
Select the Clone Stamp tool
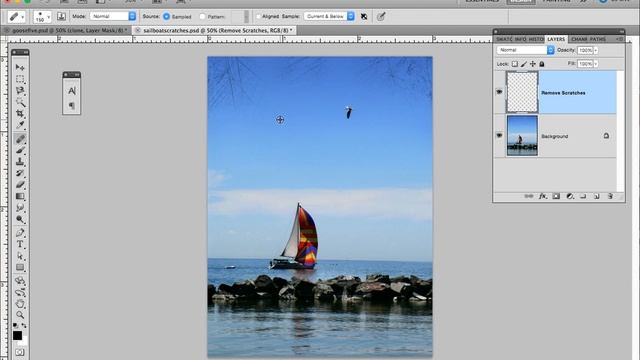pyautogui.click(x=20, y=162)
